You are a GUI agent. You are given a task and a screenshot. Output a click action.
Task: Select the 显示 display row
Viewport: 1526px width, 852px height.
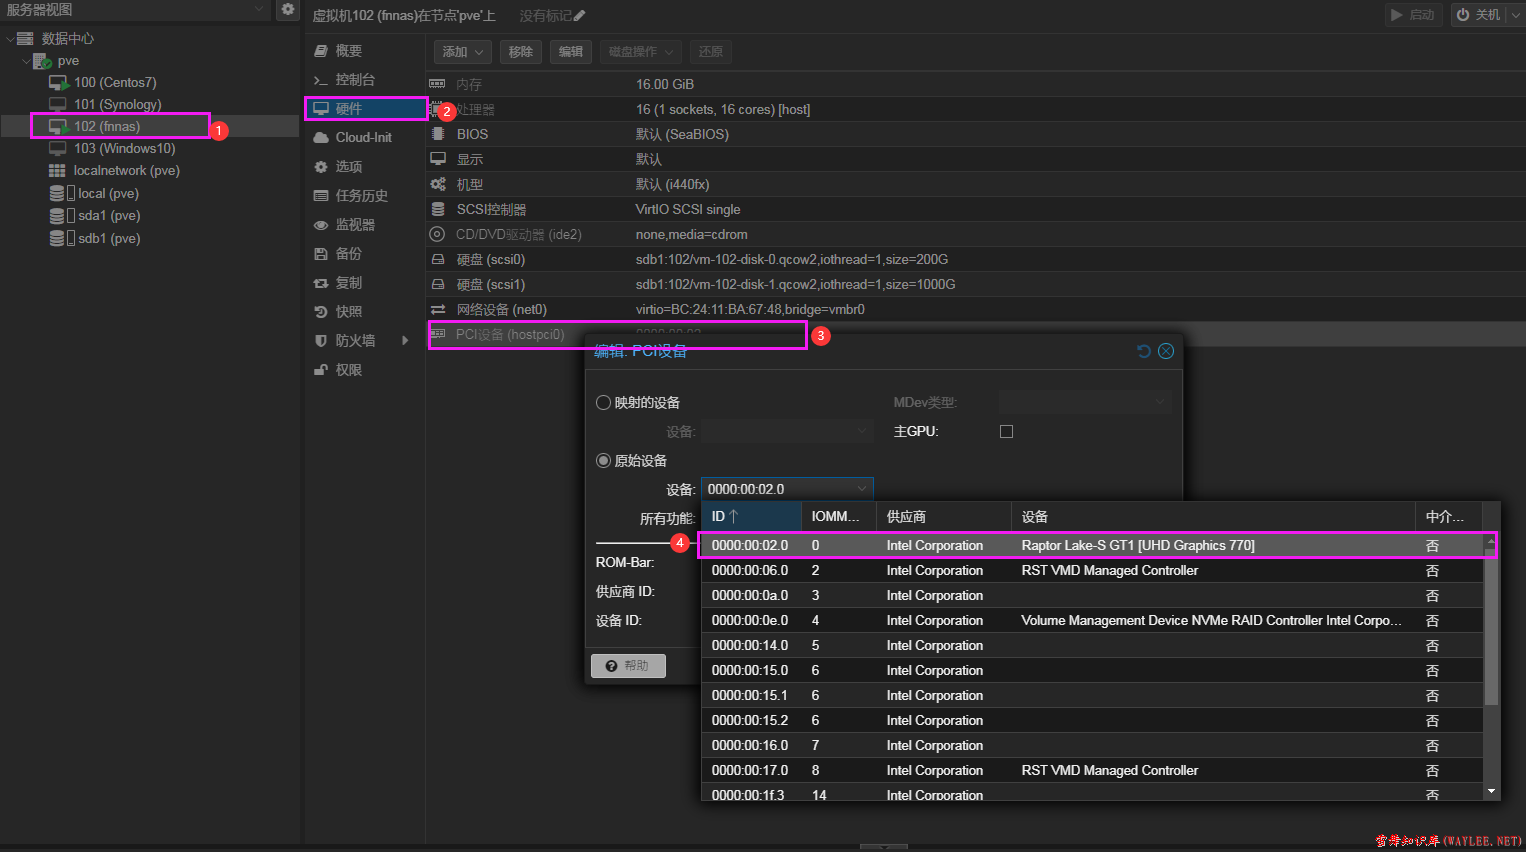(976, 159)
